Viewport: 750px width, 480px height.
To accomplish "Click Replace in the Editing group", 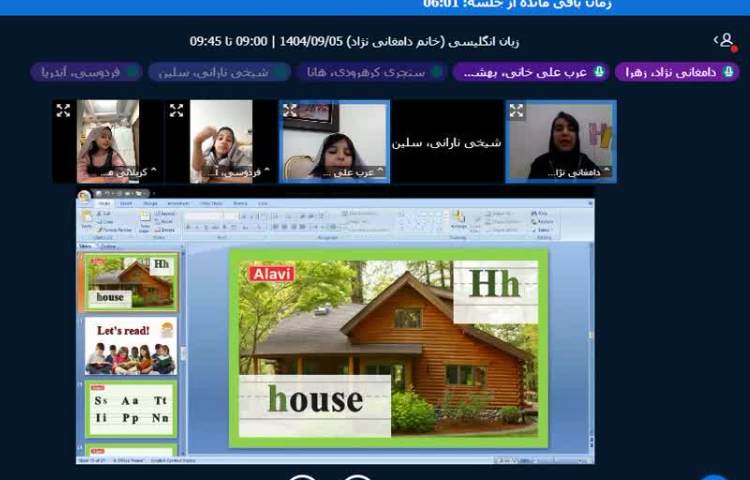I will pos(542,222).
